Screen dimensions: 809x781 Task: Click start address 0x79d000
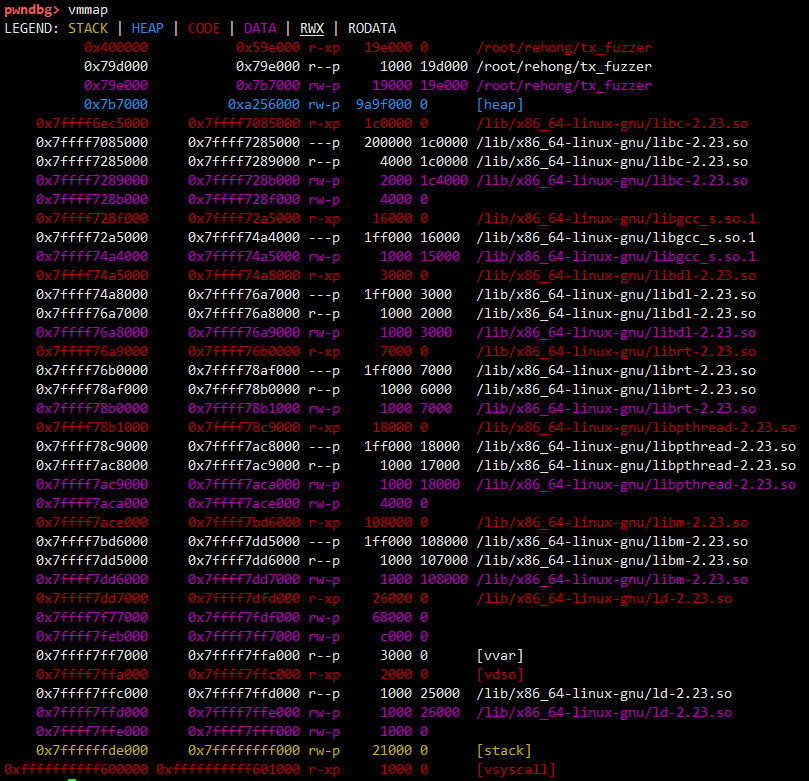[x=116, y=67]
